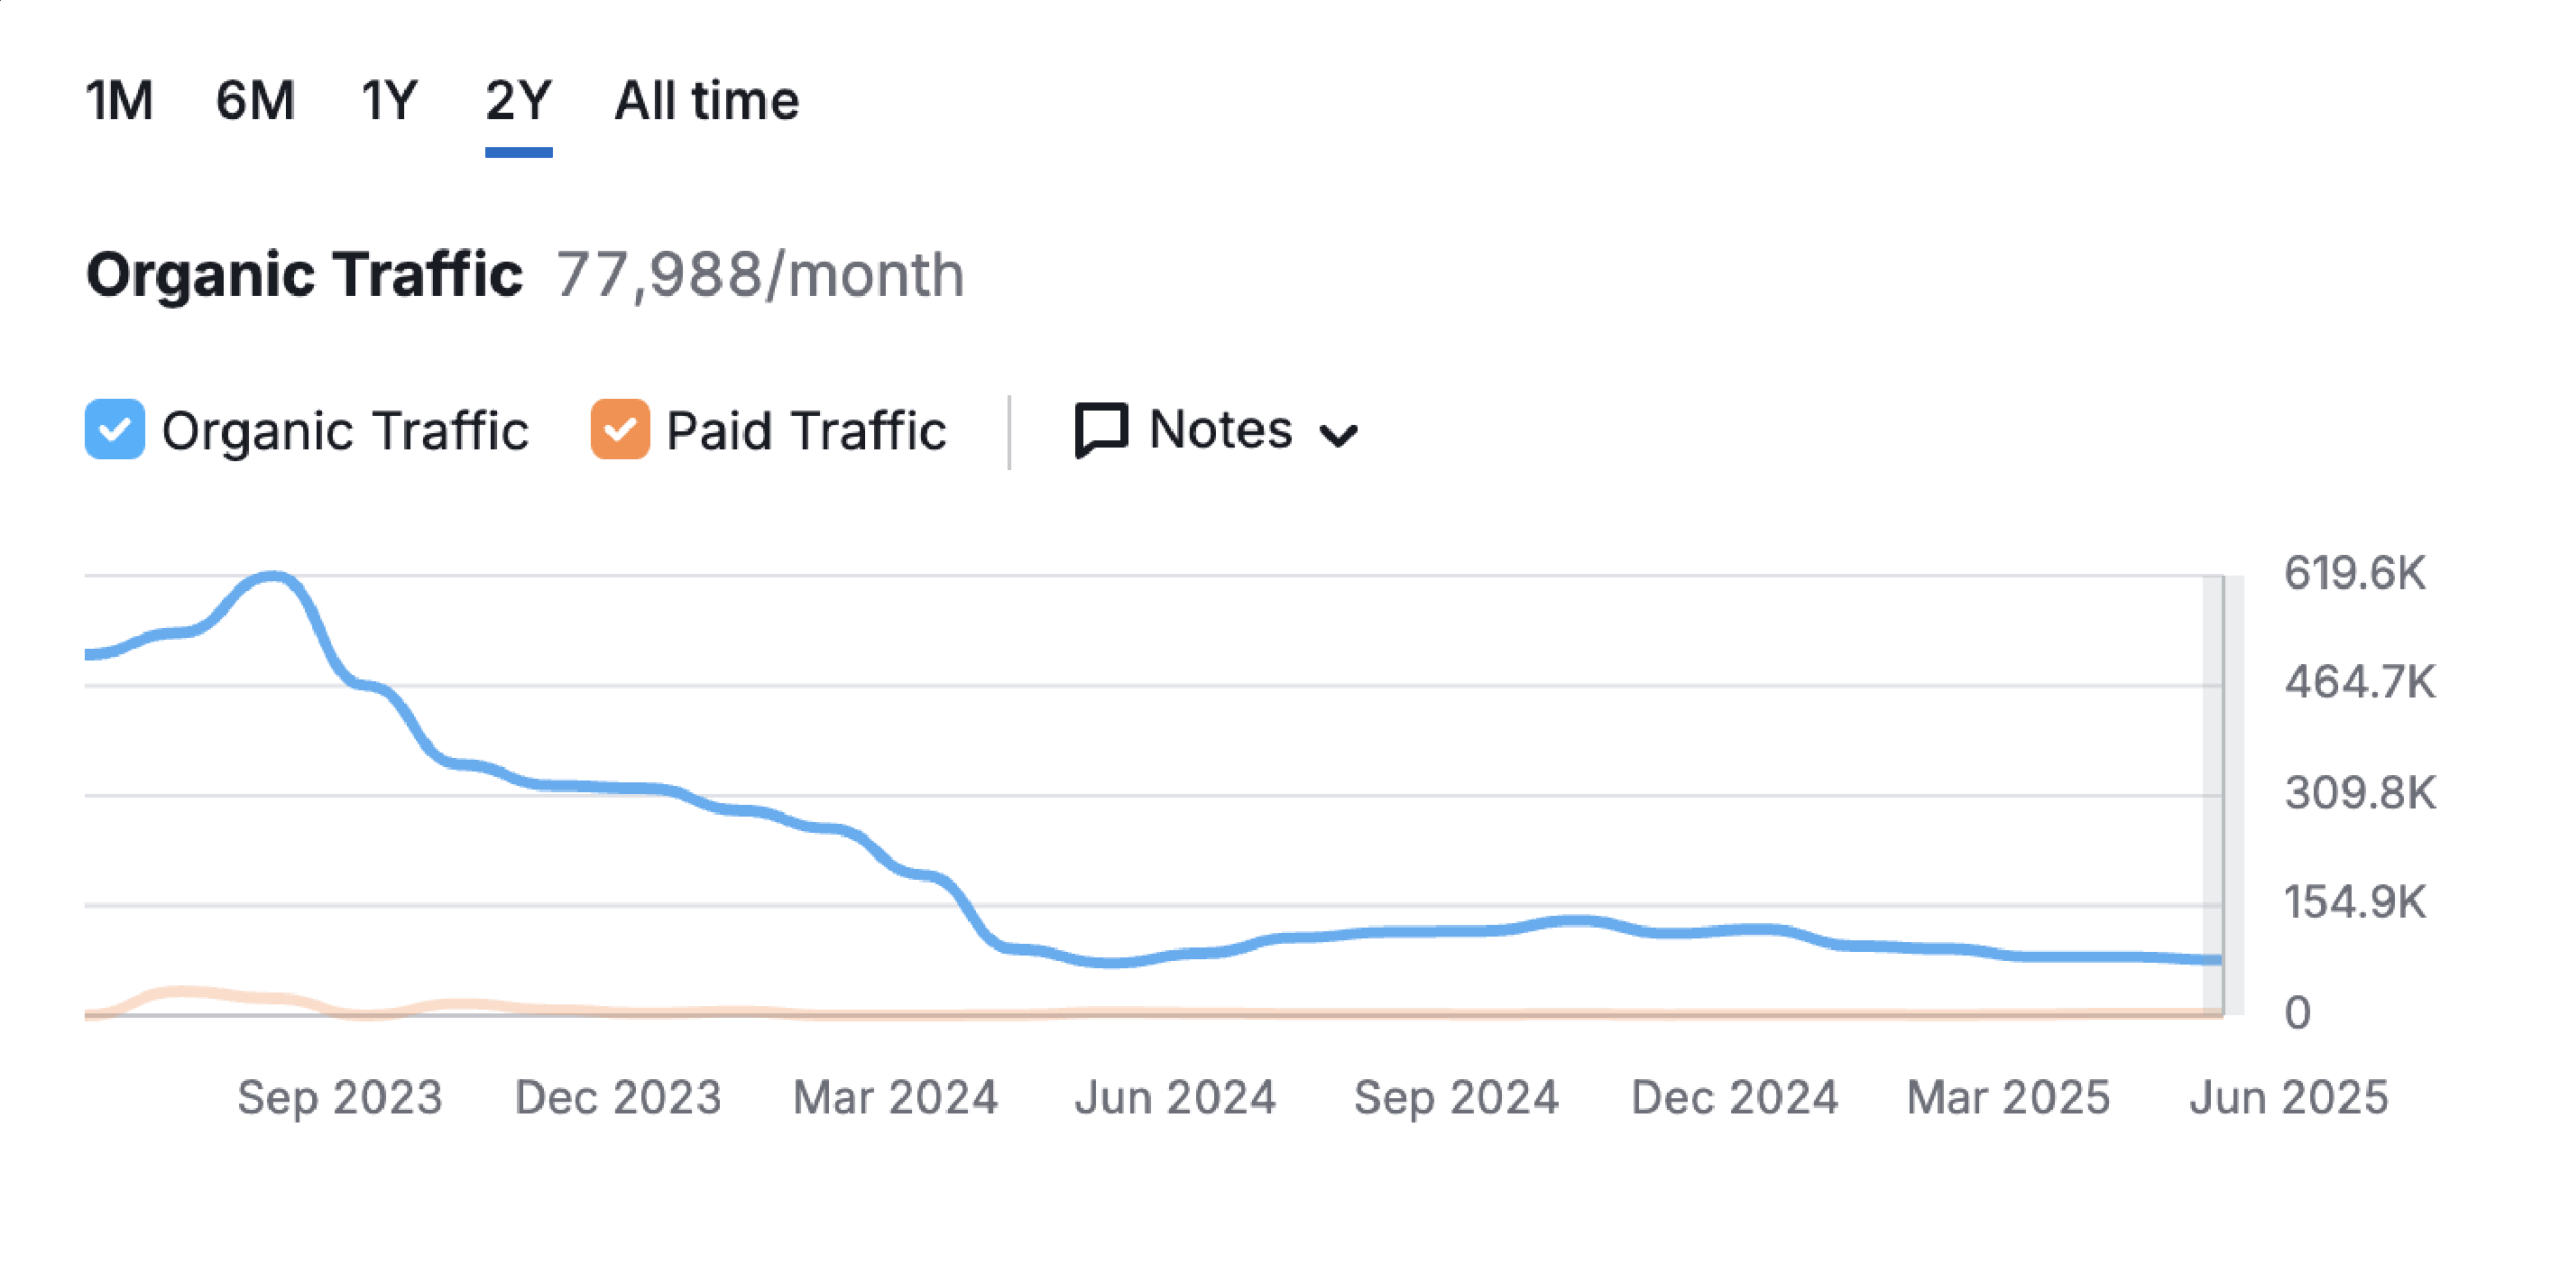Switch to the 6M time range

click(255, 101)
